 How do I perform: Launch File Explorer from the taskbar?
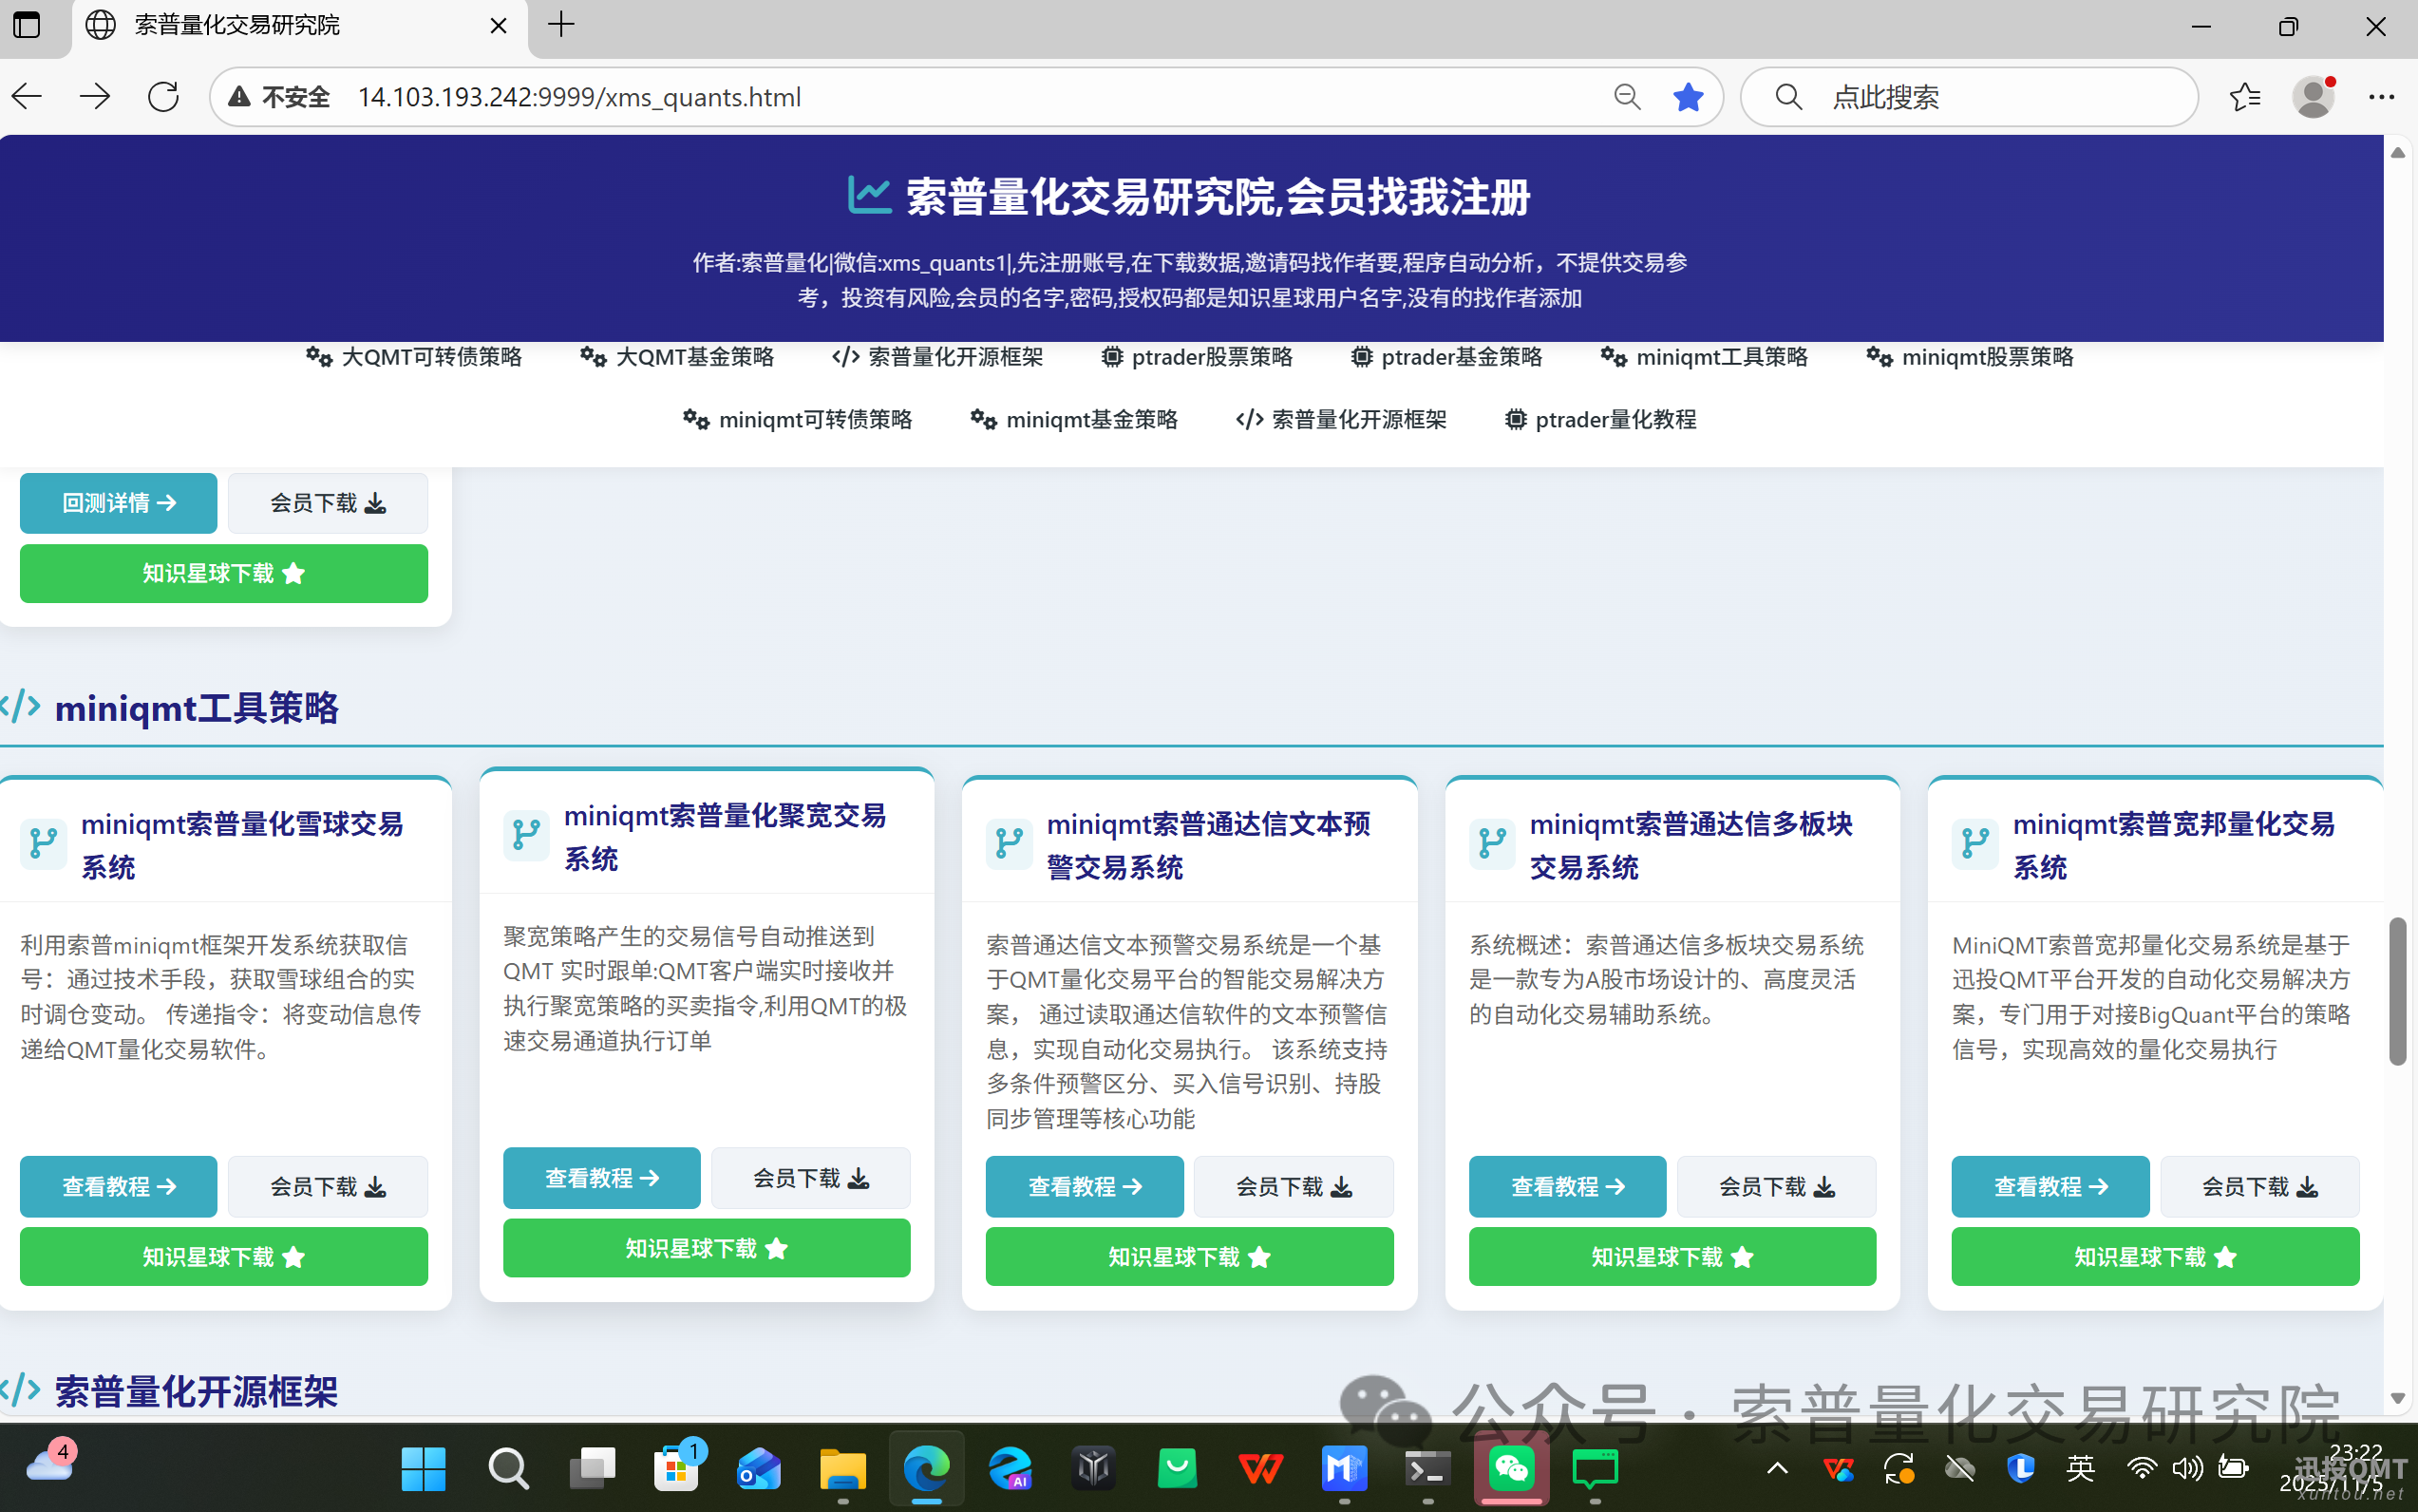(x=843, y=1468)
